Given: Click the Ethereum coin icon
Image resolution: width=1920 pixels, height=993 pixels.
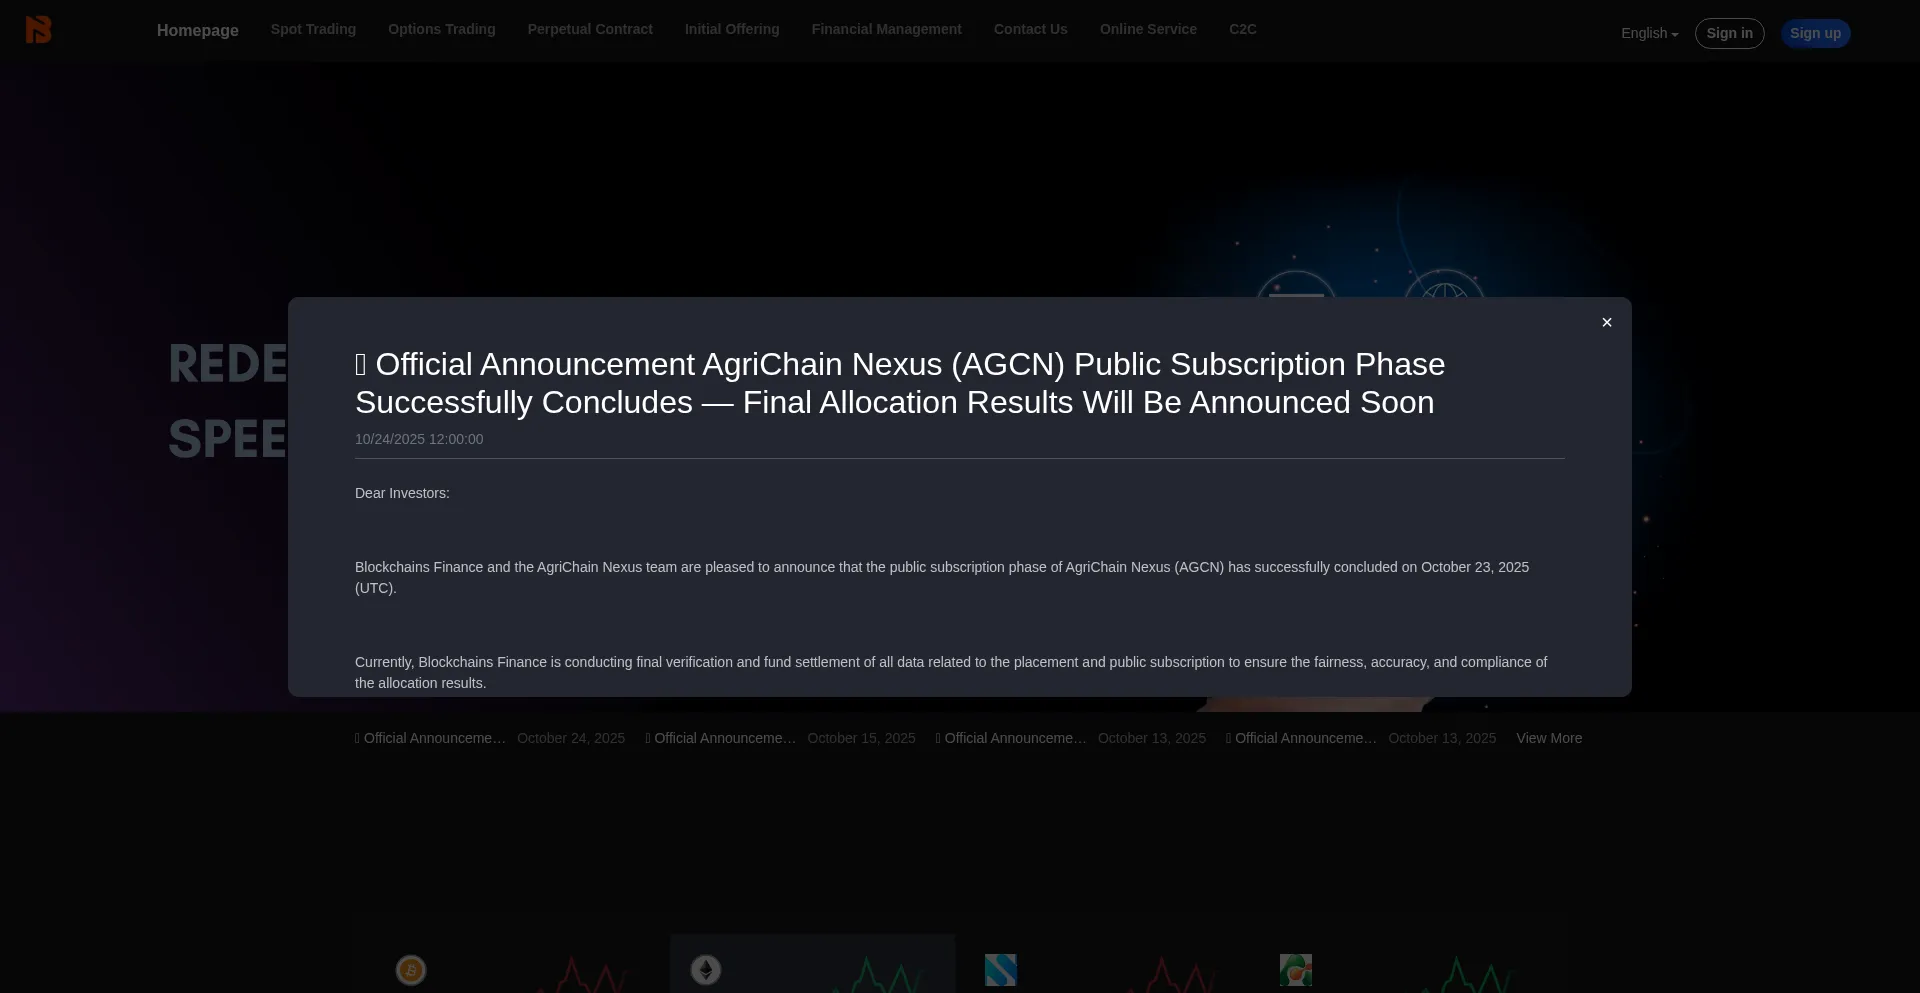Looking at the screenshot, I should click(706, 970).
